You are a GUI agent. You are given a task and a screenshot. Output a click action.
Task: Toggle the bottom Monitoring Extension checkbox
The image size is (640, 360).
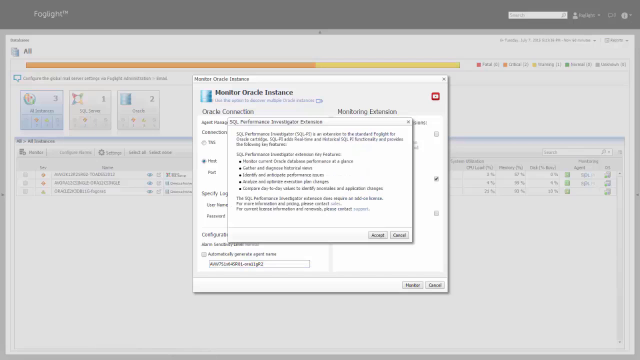[436, 213]
